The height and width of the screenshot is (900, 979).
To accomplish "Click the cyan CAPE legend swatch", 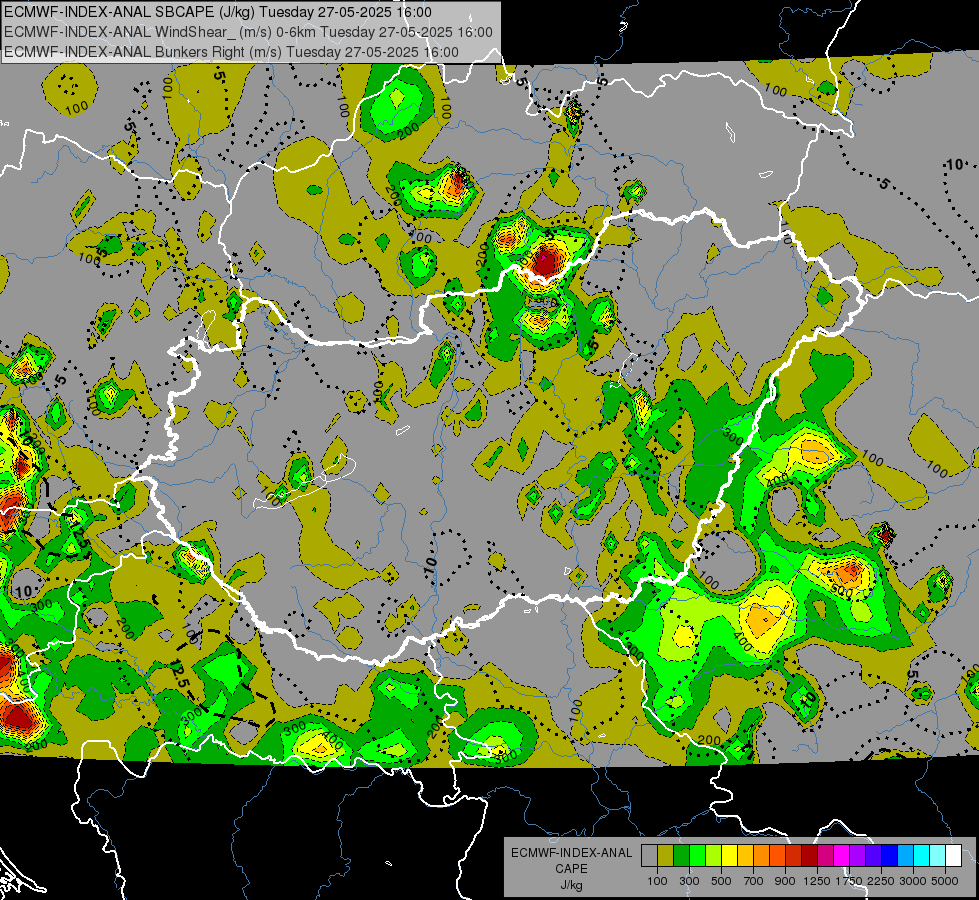I will pyautogui.click(x=922, y=856).
